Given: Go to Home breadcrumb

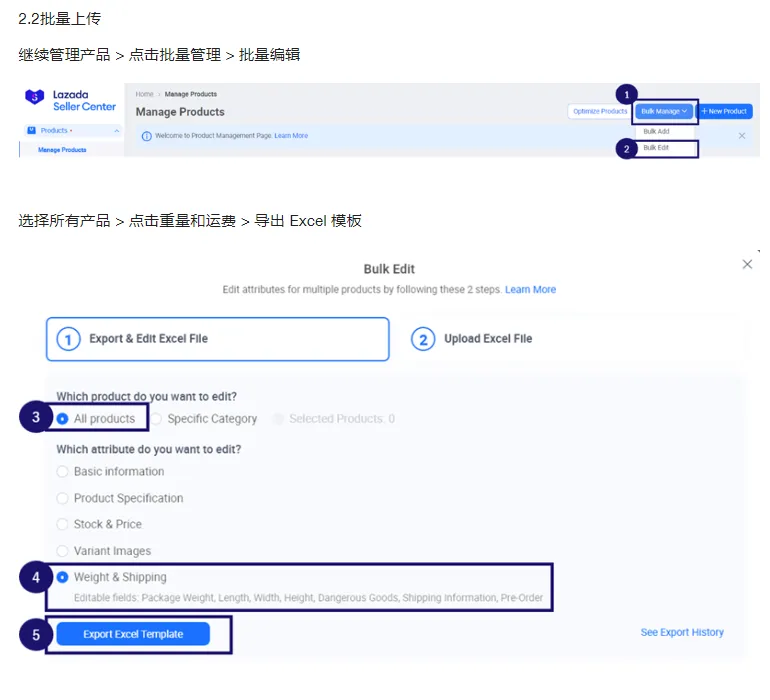Looking at the screenshot, I should click(x=144, y=94).
